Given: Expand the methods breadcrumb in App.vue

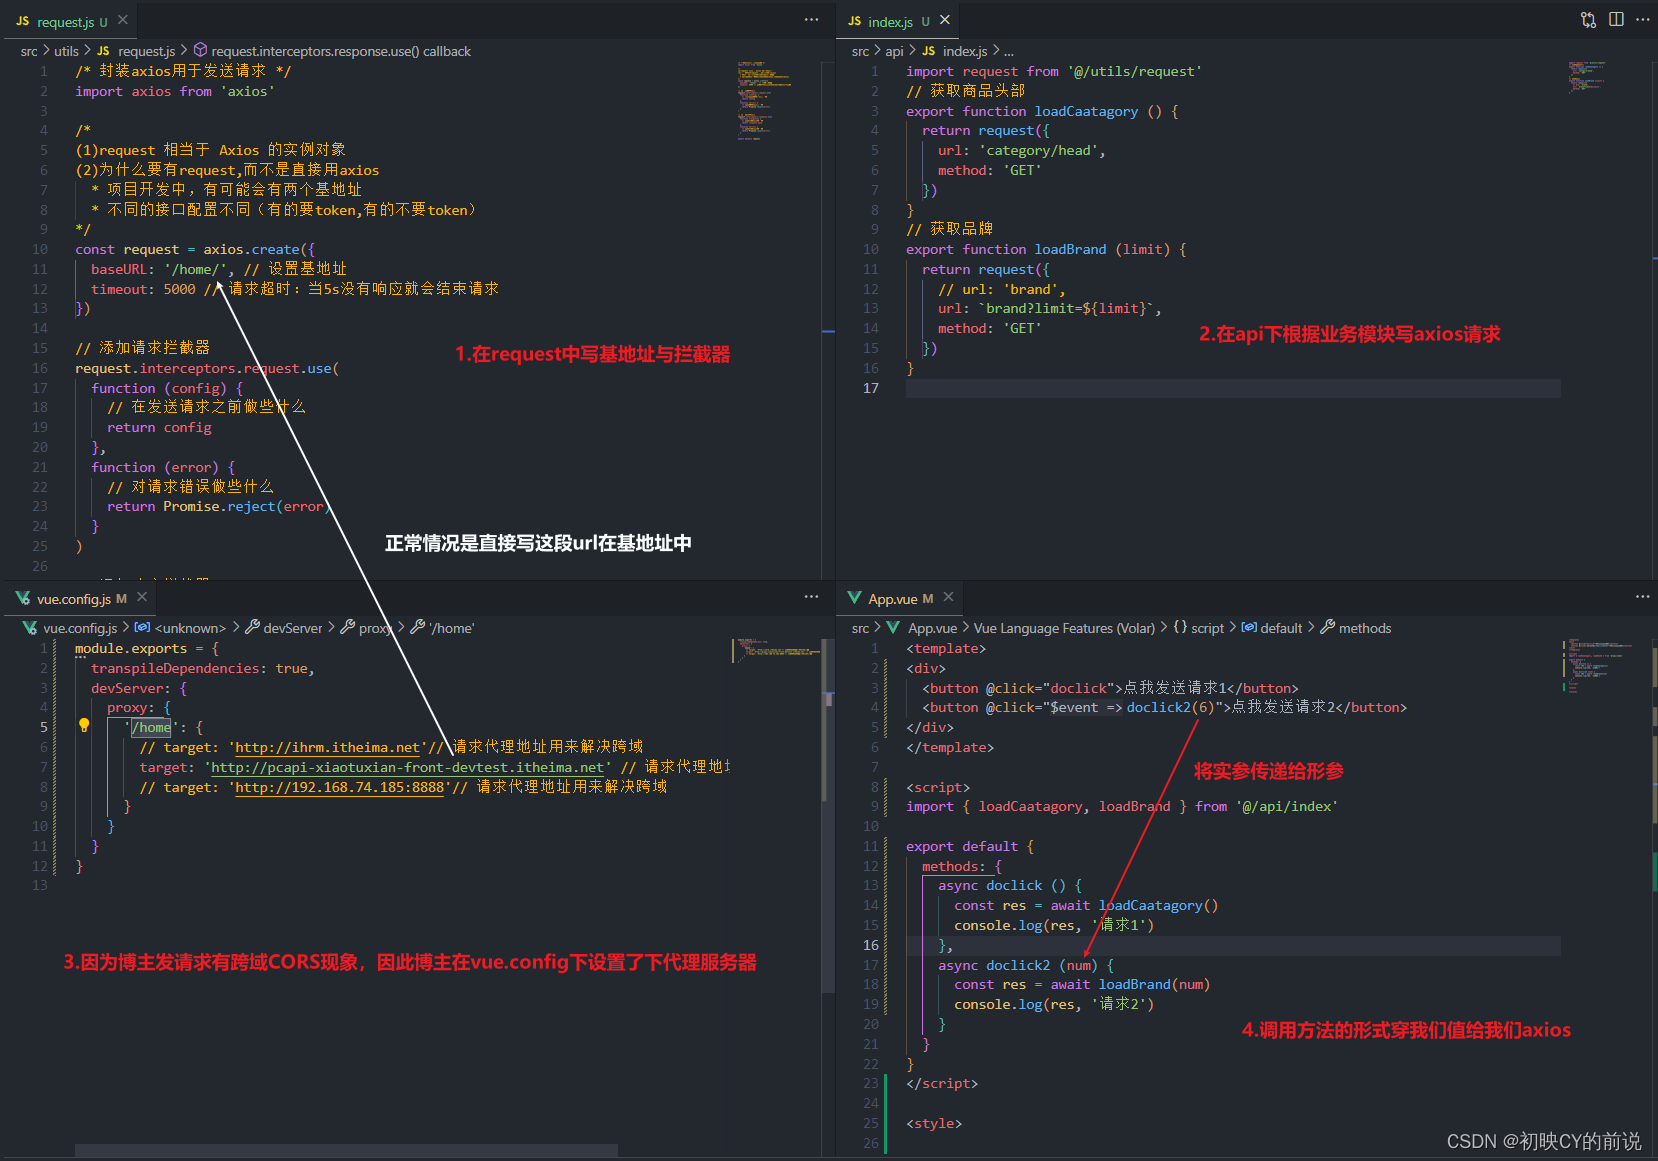Looking at the screenshot, I should 1365,628.
